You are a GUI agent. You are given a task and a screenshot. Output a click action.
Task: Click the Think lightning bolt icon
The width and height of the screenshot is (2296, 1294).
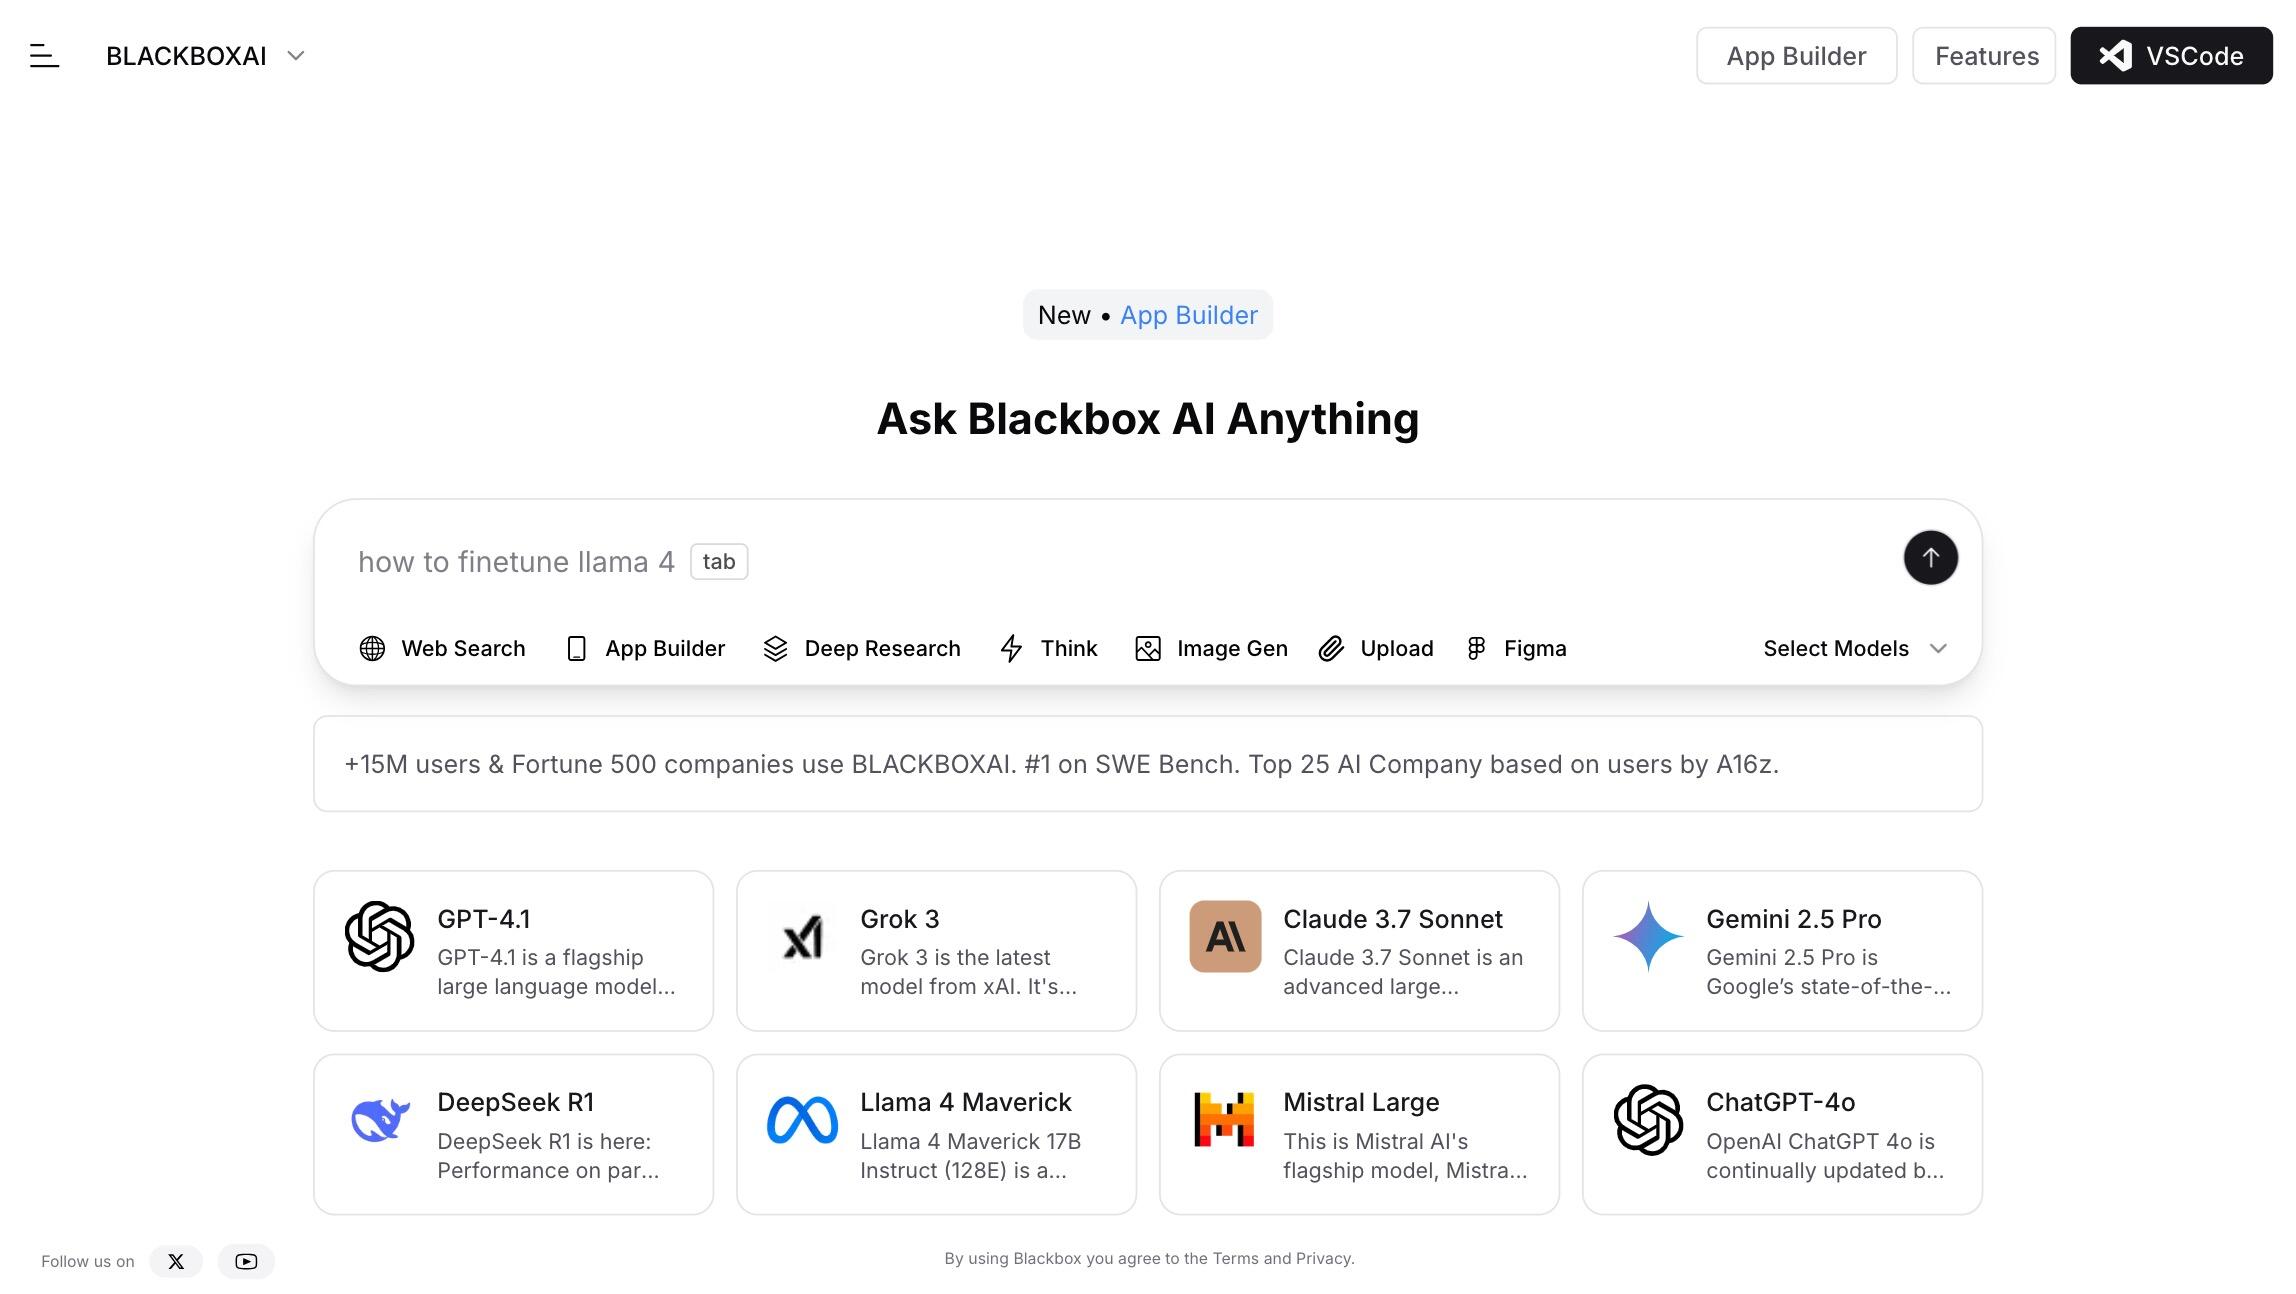pos(1011,648)
